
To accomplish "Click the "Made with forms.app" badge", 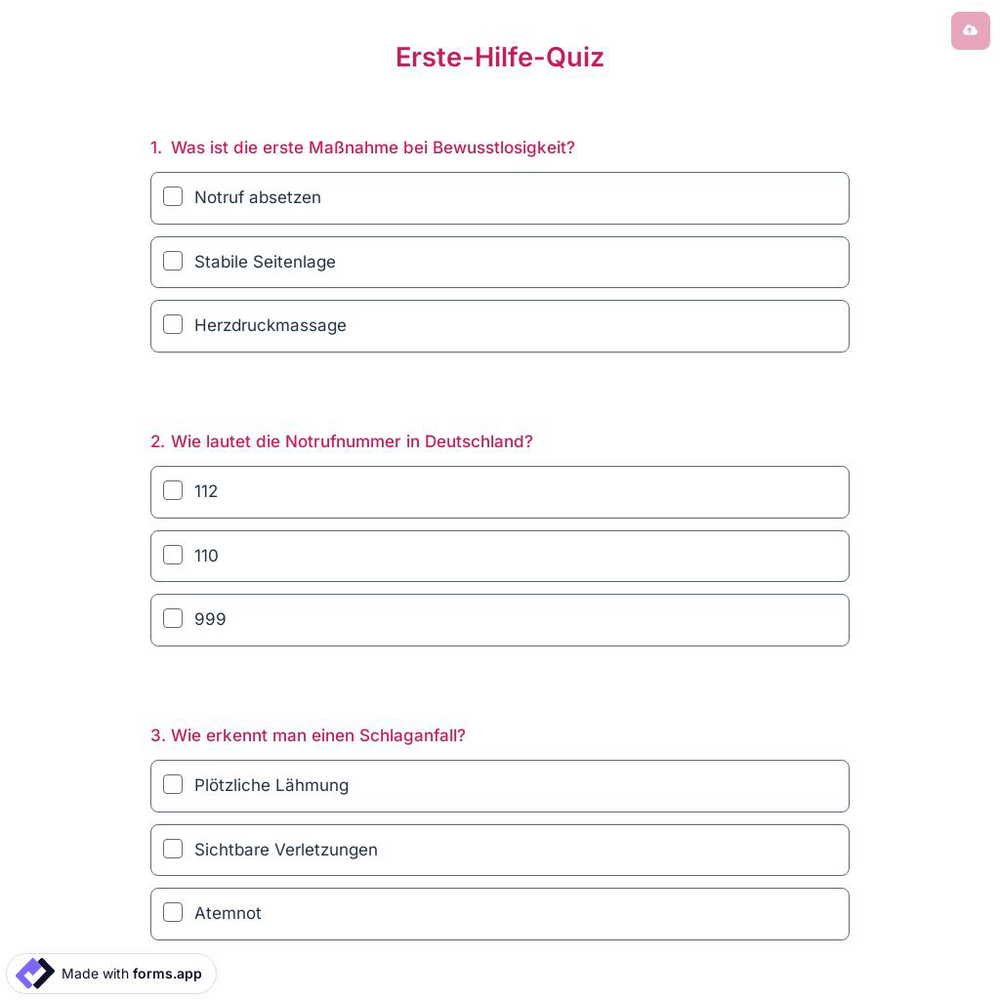I will (x=111, y=973).
